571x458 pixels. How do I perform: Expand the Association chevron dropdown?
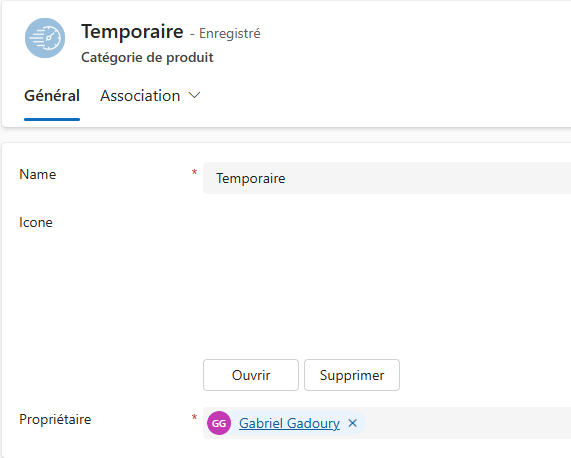[194, 95]
